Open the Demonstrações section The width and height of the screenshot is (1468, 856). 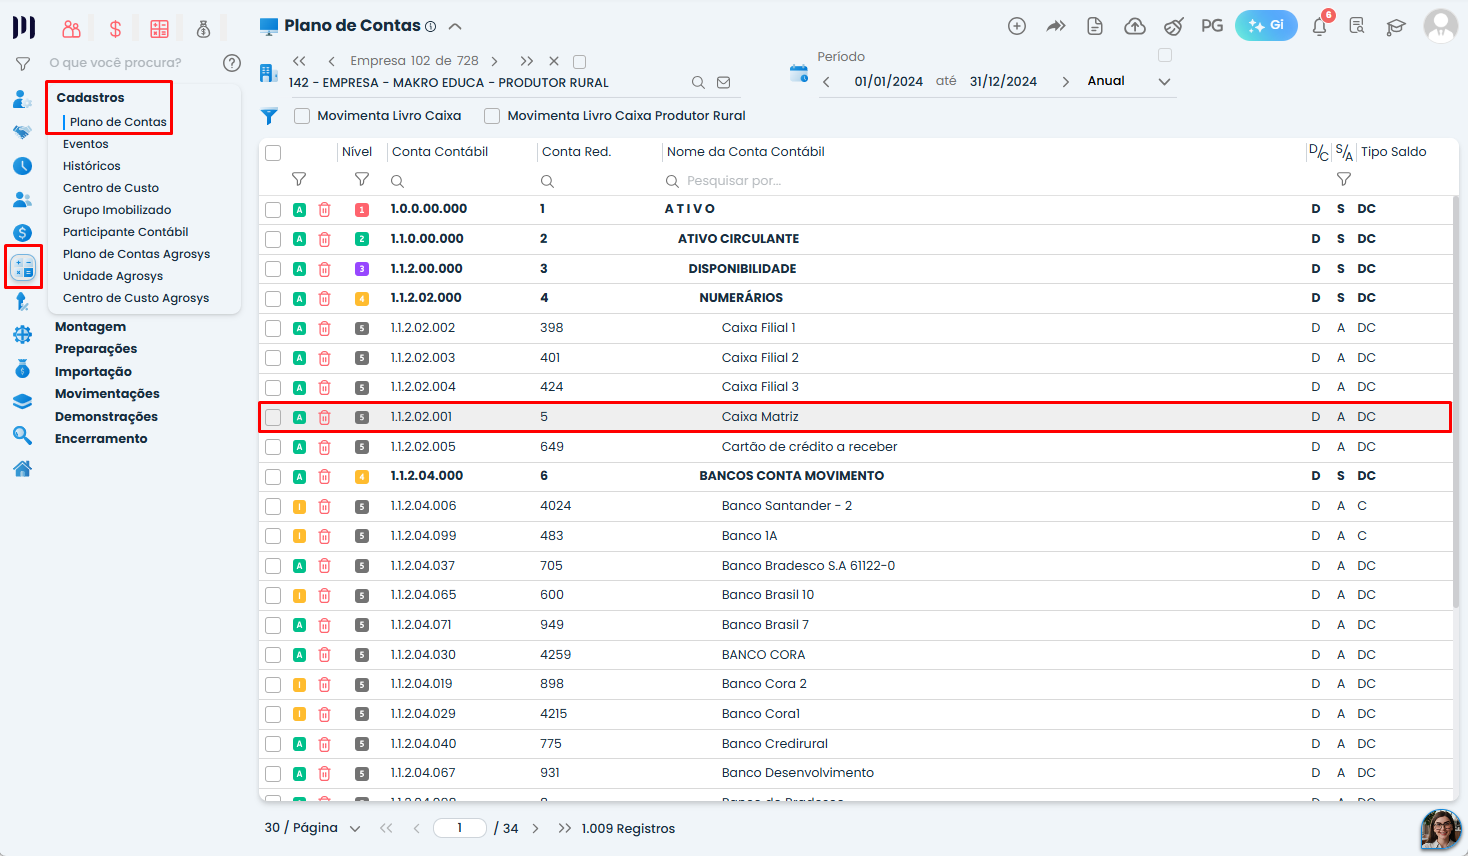pos(106,417)
